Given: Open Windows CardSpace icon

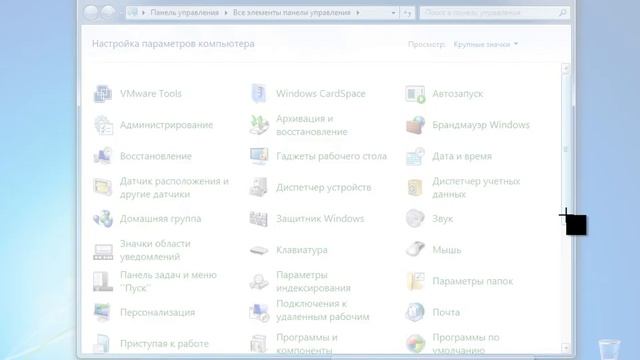Looking at the screenshot, I should click(x=259, y=94).
